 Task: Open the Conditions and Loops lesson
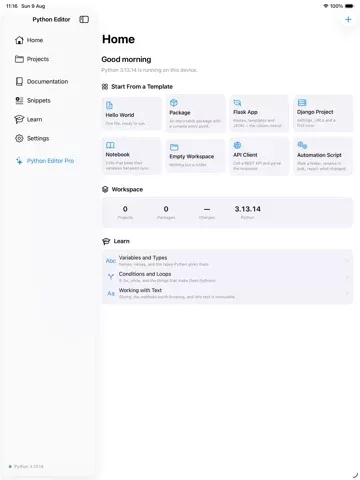[227, 277]
